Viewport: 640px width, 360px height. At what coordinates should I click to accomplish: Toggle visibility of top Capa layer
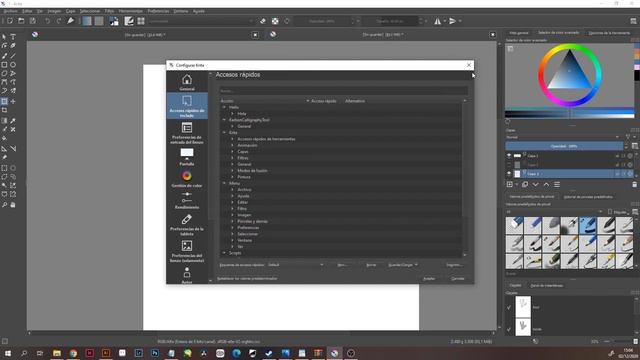tap(509, 156)
